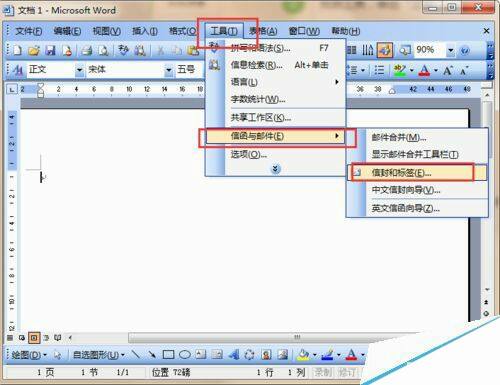Click the New blank document icon

[17, 50]
